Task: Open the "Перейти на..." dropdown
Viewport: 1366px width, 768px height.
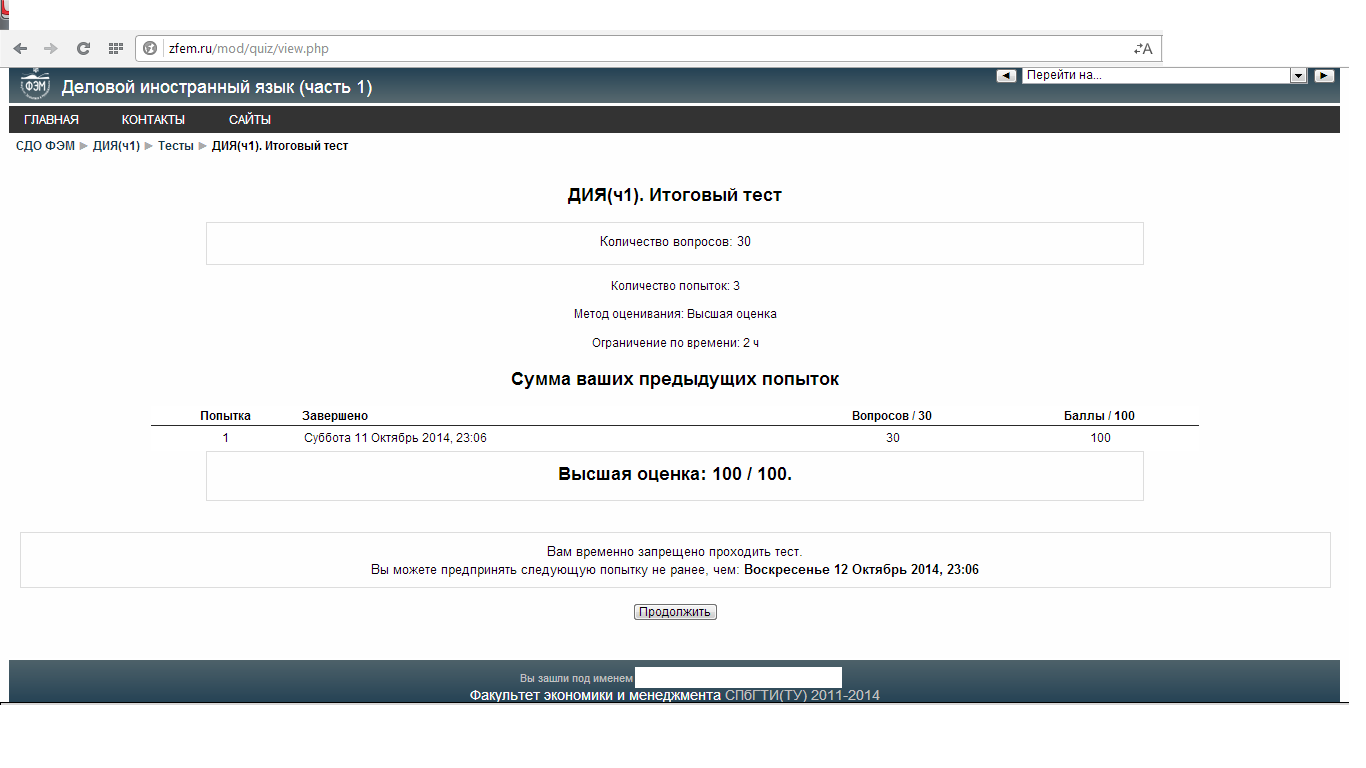Action: click(1164, 75)
